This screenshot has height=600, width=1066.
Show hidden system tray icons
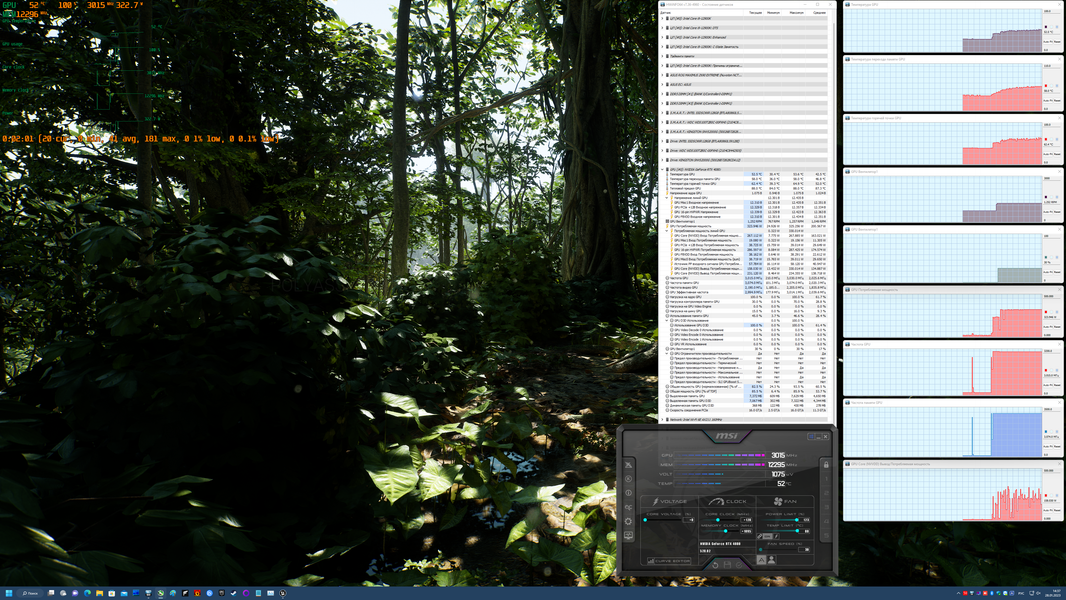959,593
